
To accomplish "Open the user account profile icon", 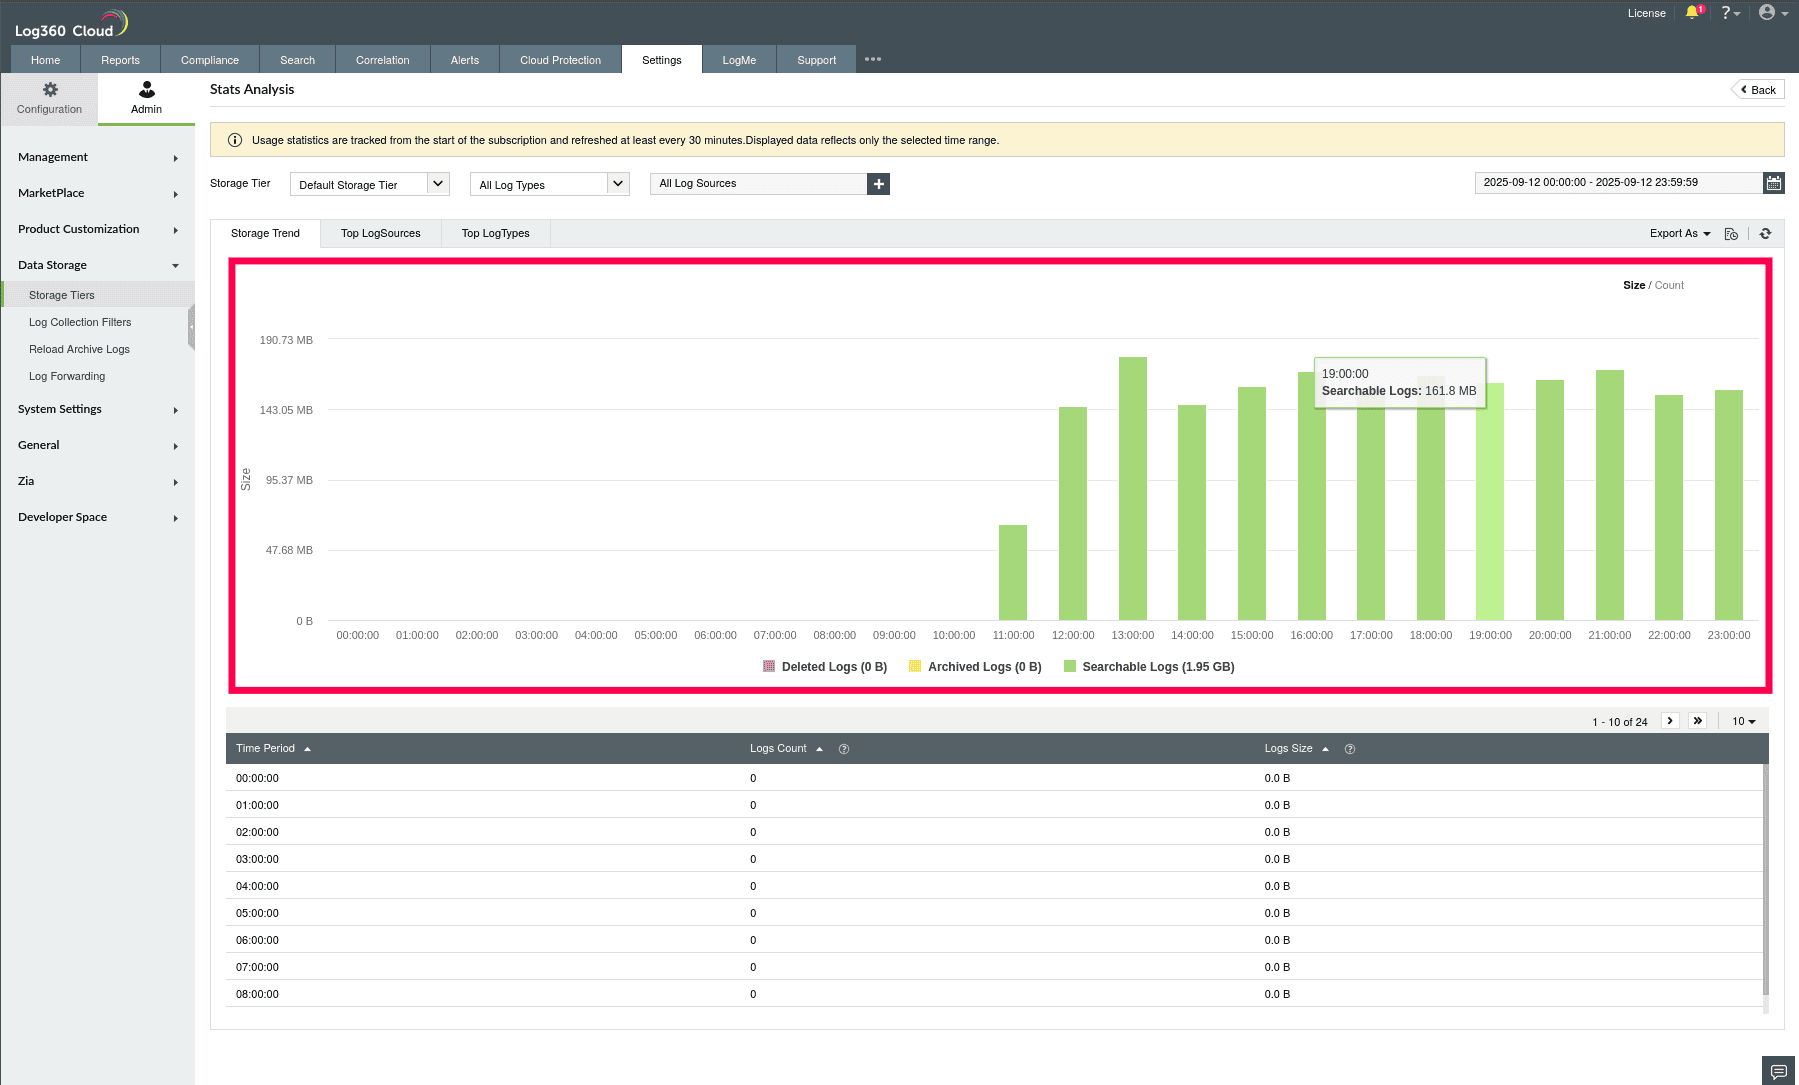I will pos(1768,13).
